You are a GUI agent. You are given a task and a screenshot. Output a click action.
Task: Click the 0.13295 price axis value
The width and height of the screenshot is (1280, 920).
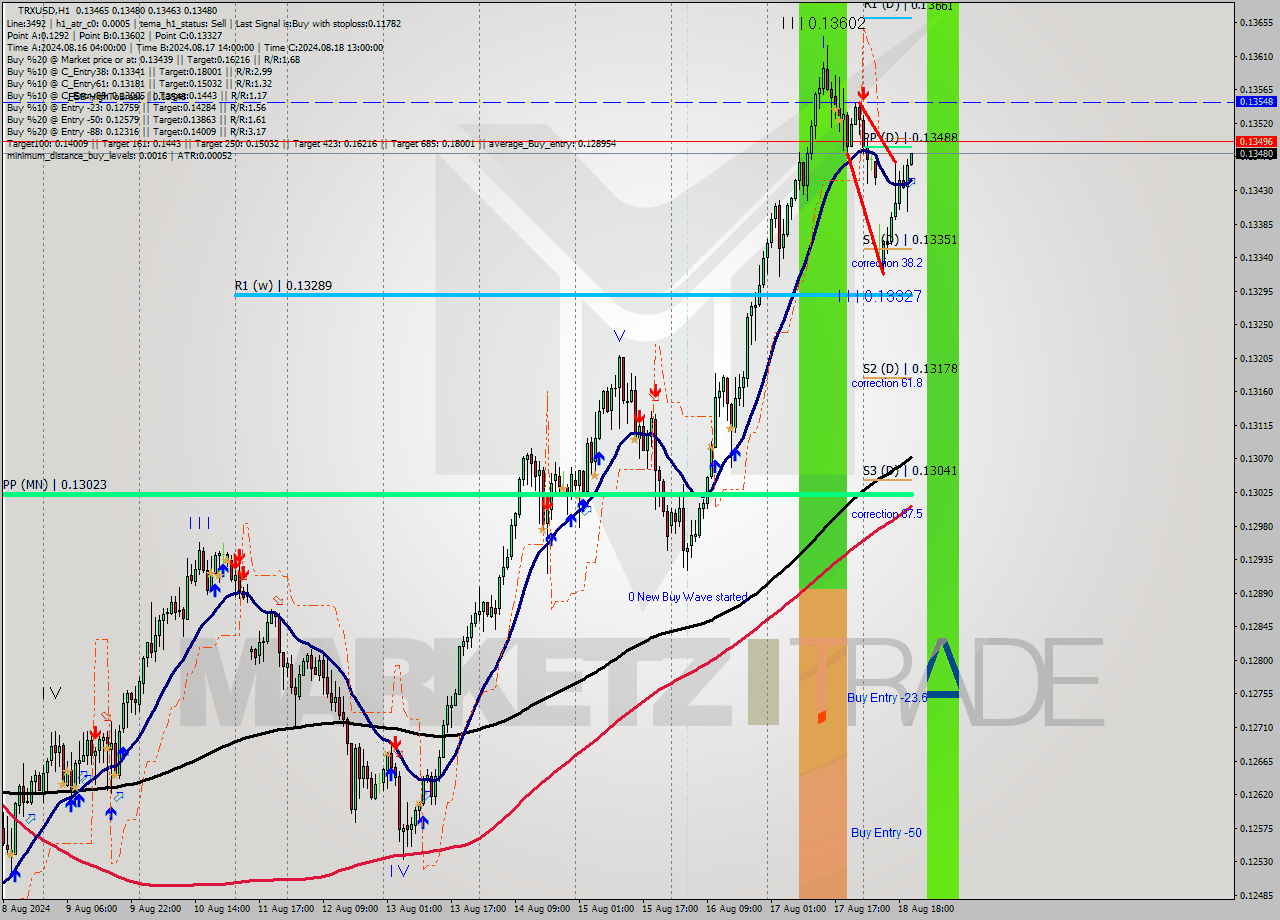click(1256, 291)
